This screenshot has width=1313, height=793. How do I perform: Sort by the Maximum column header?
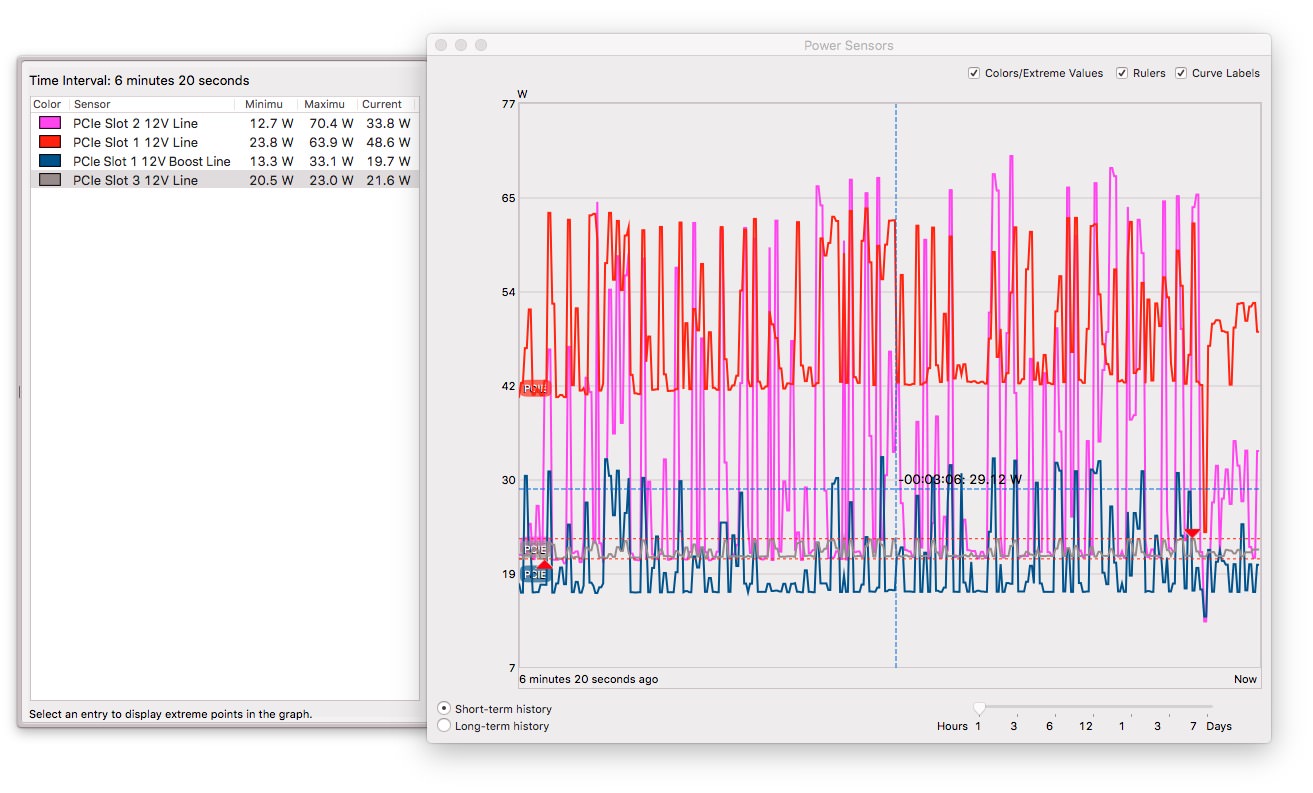pos(326,104)
